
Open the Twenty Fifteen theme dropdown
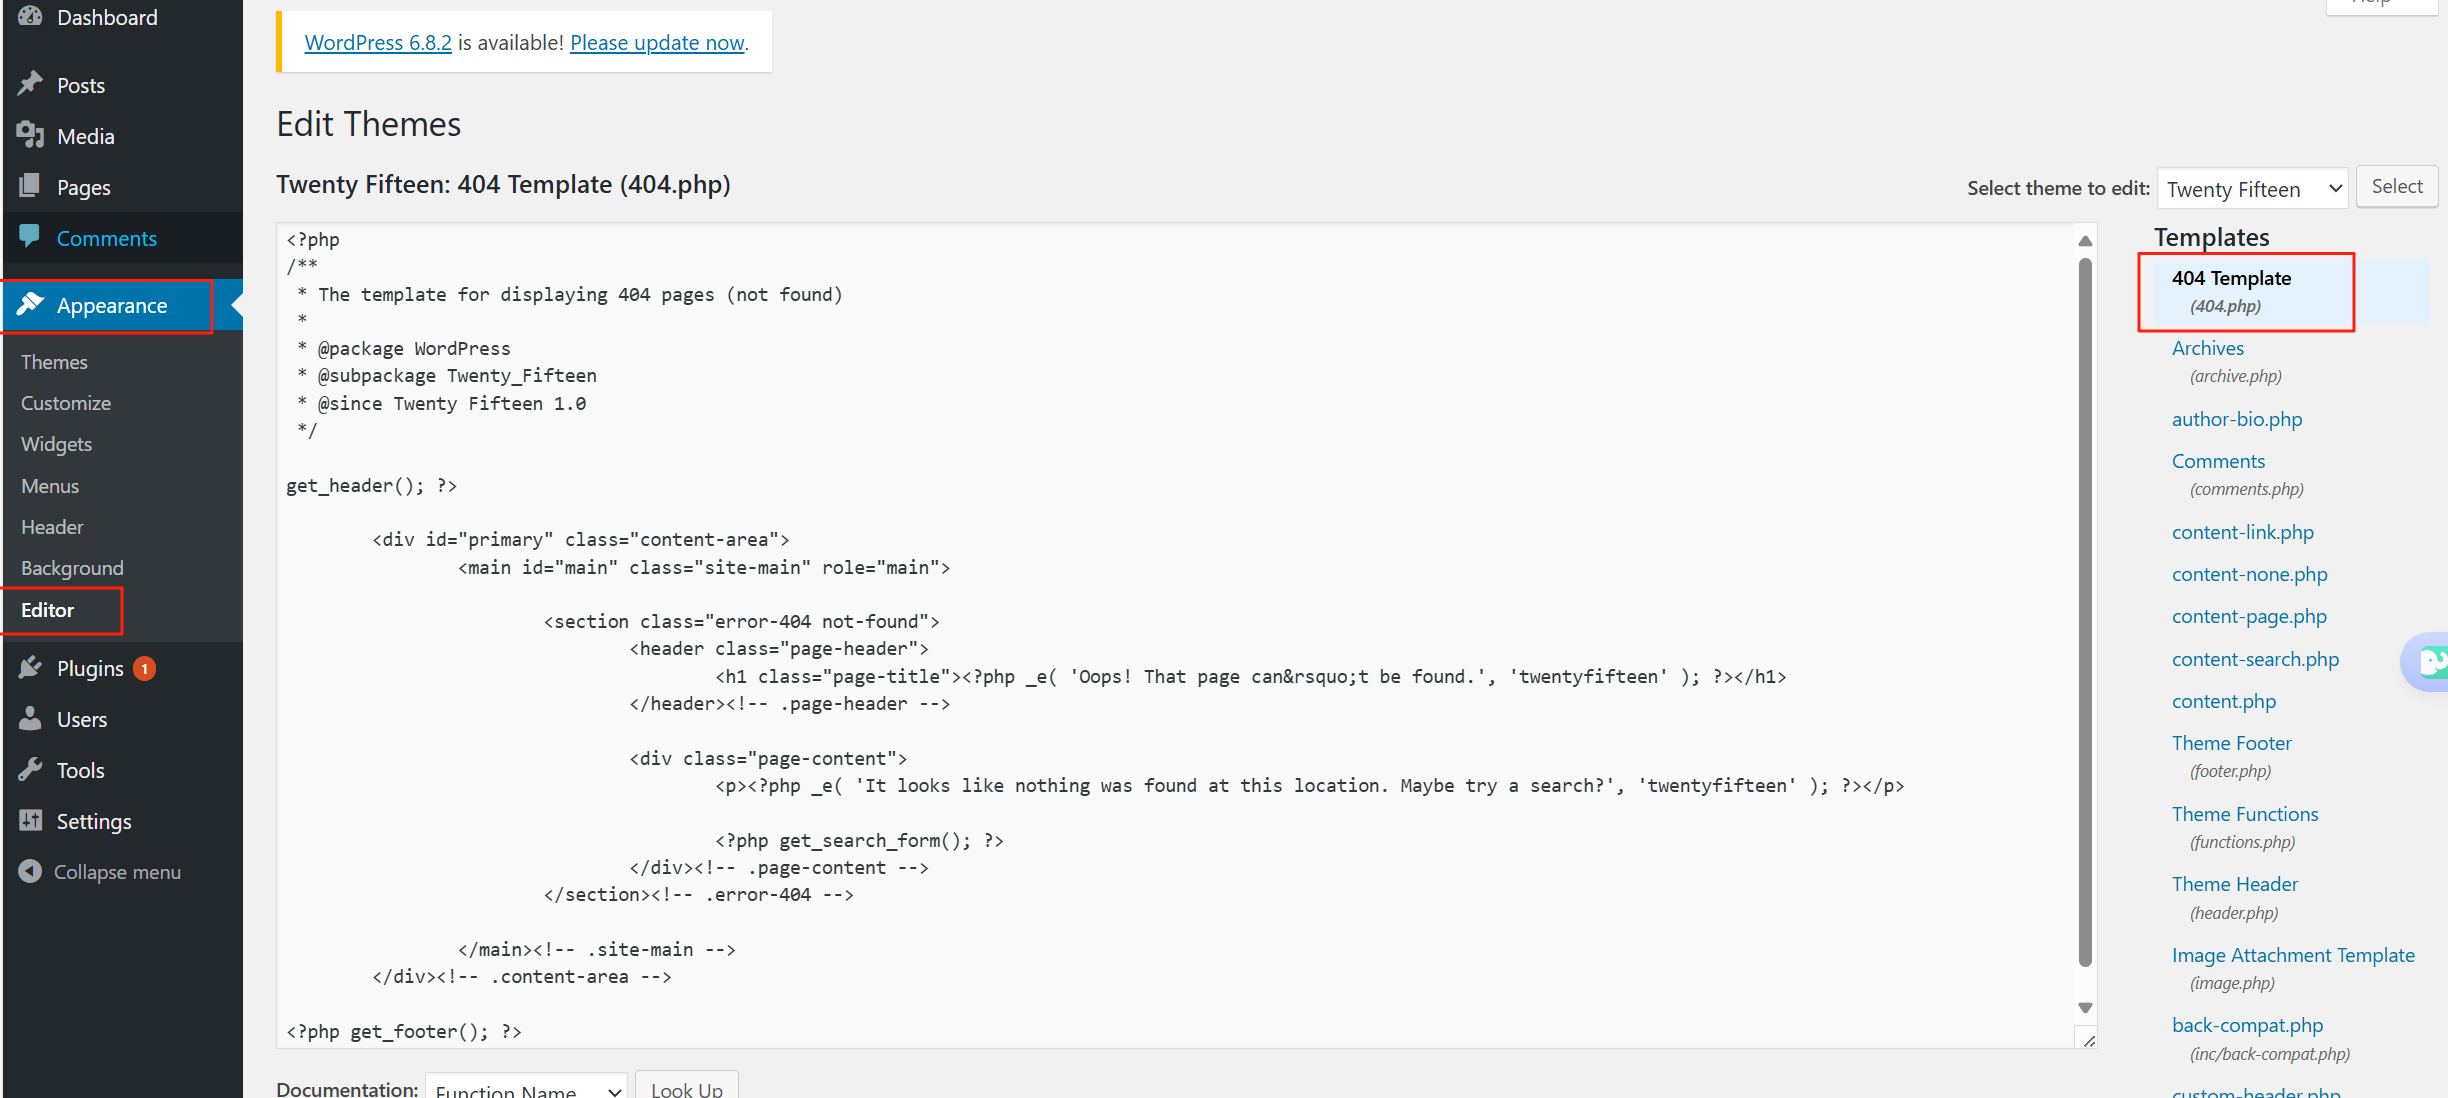point(2252,188)
